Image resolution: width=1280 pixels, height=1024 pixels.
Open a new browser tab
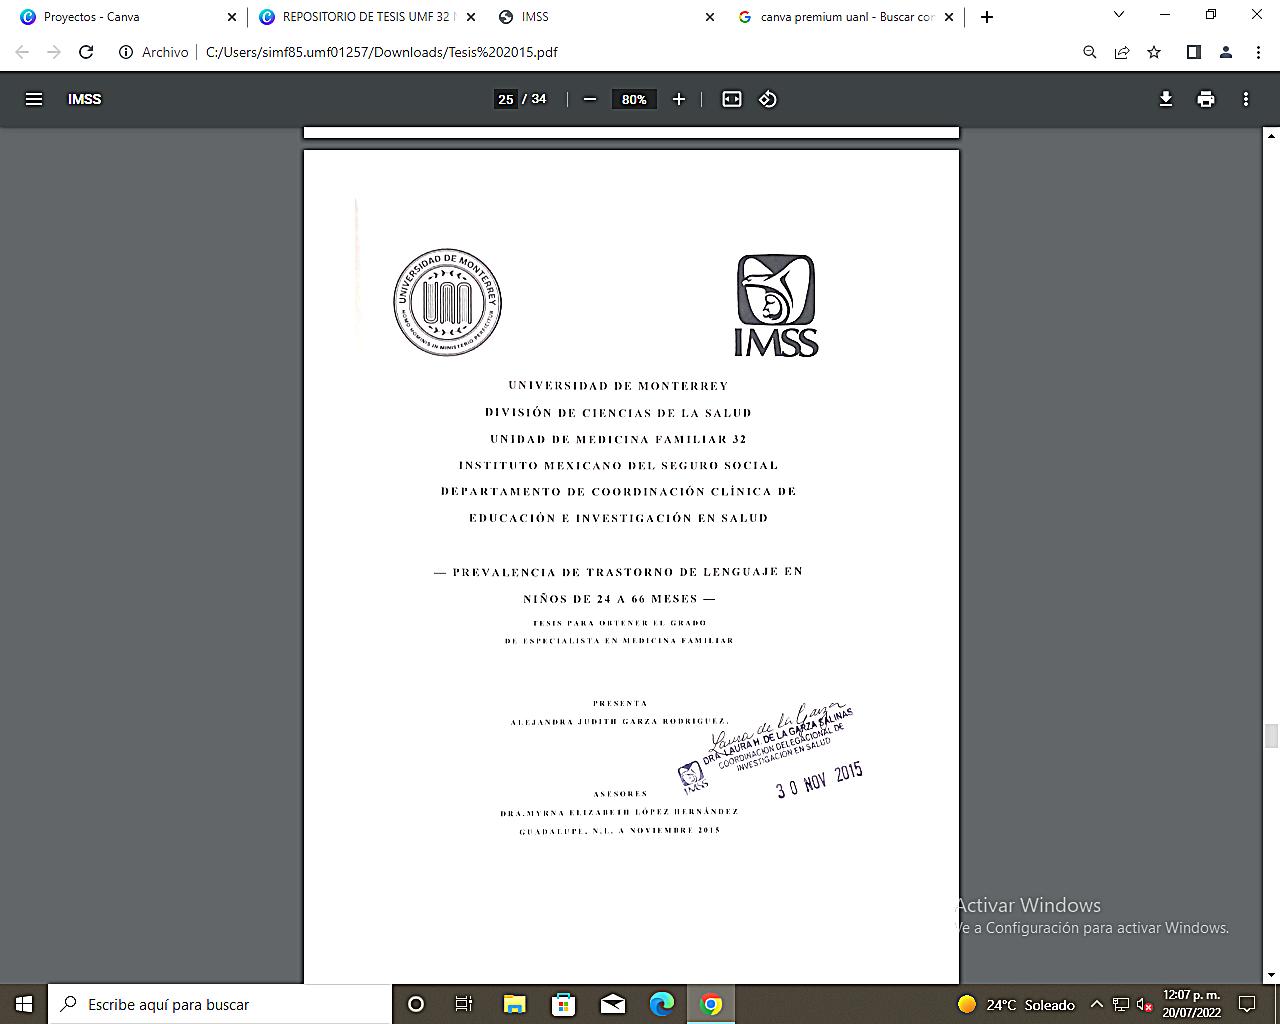pyautogui.click(x=987, y=17)
